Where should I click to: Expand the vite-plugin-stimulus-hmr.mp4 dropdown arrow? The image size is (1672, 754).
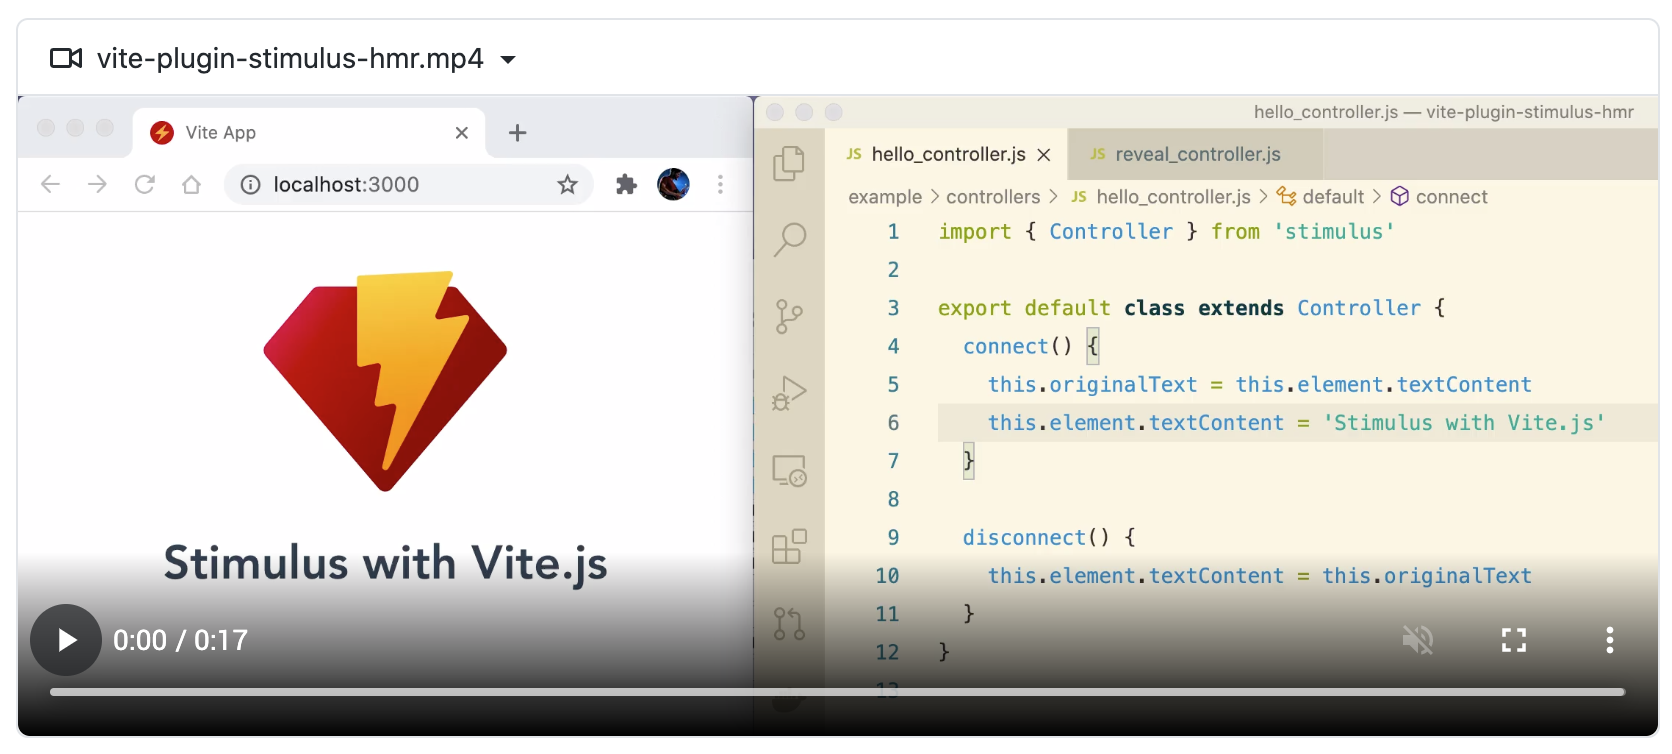508,60
